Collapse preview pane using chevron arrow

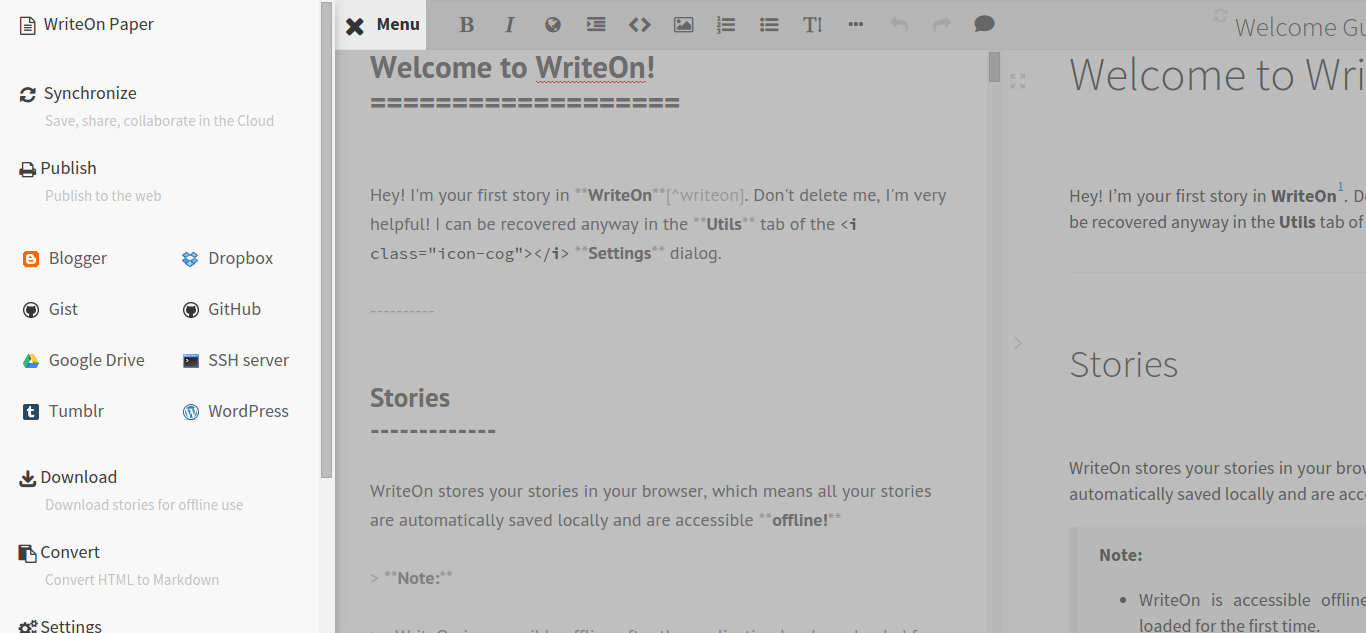[x=1018, y=343]
